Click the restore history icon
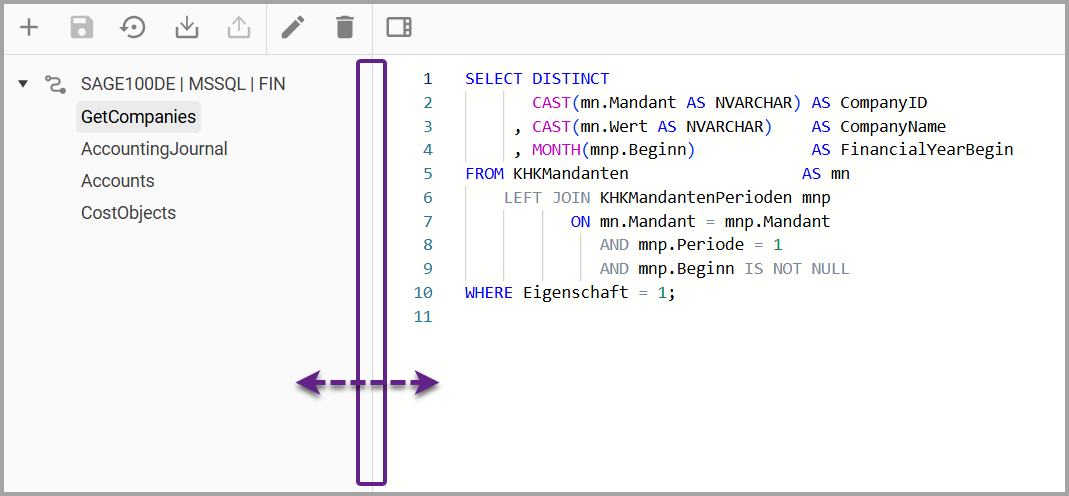This screenshot has width=1069, height=496. pos(133,27)
